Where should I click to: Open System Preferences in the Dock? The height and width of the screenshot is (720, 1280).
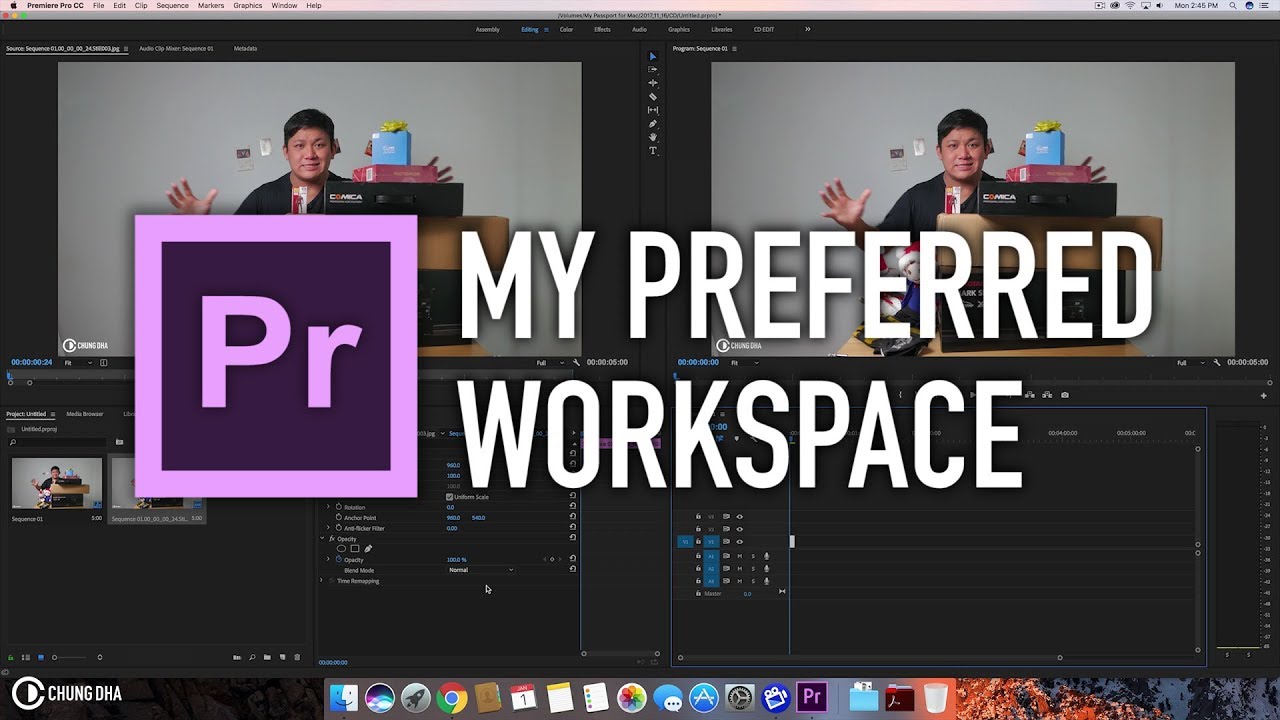[x=740, y=697]
